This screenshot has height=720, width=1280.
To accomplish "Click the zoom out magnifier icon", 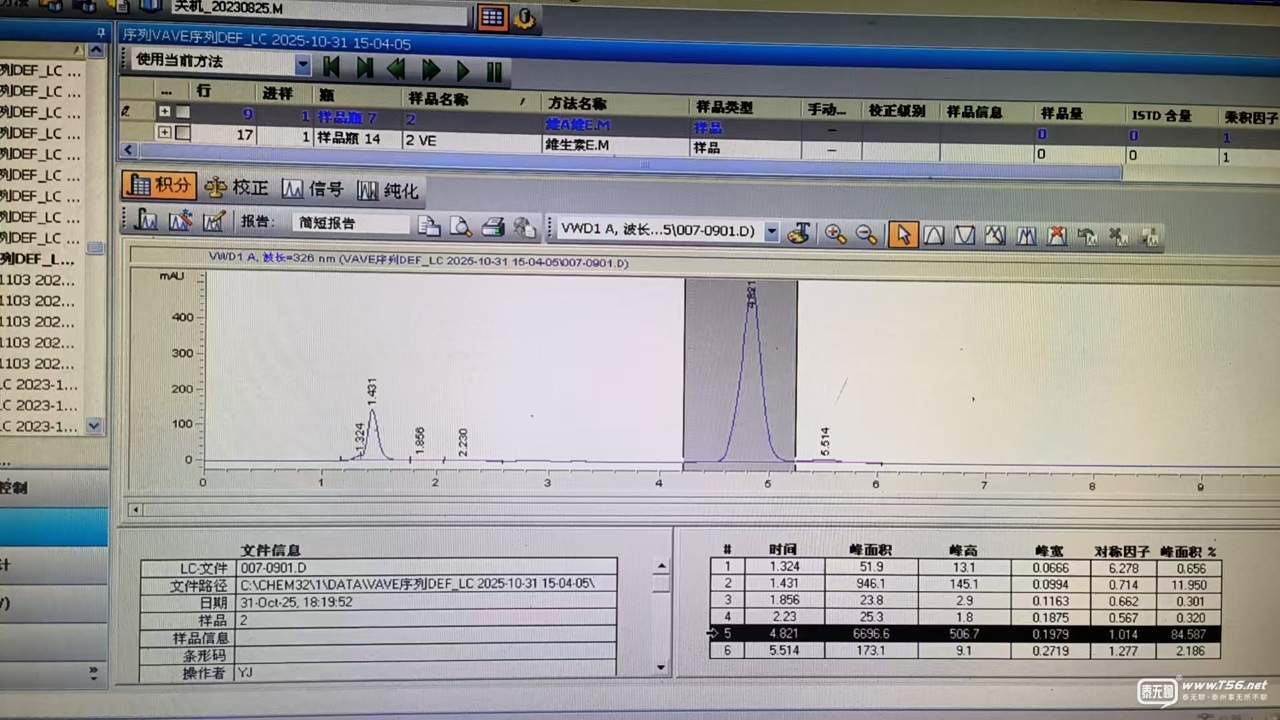I will (866, 234).
